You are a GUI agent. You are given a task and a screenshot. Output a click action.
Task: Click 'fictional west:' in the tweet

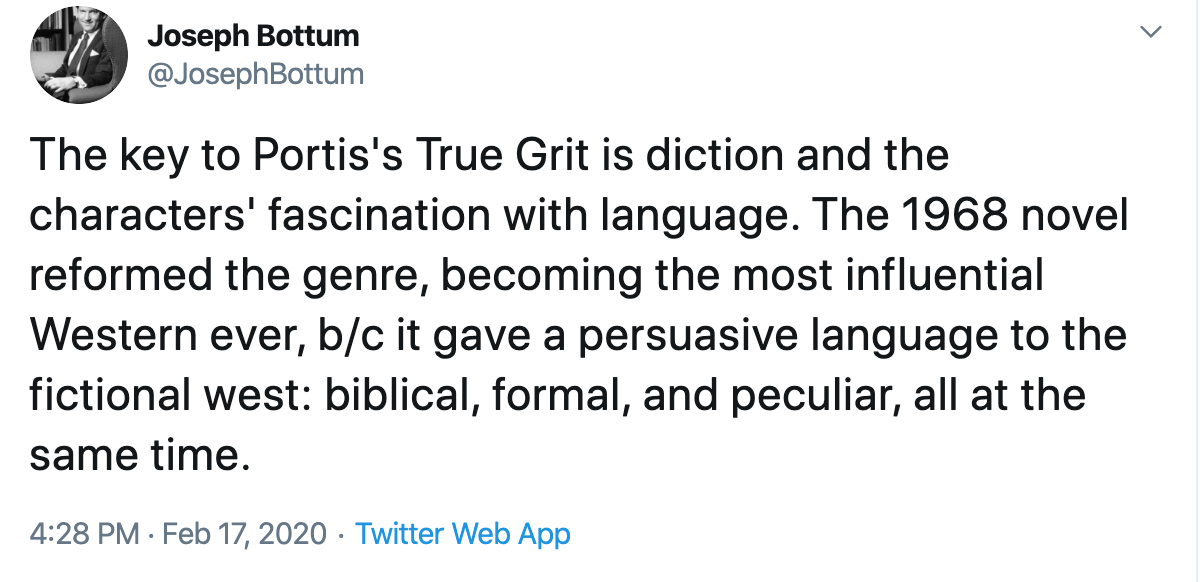168,395
